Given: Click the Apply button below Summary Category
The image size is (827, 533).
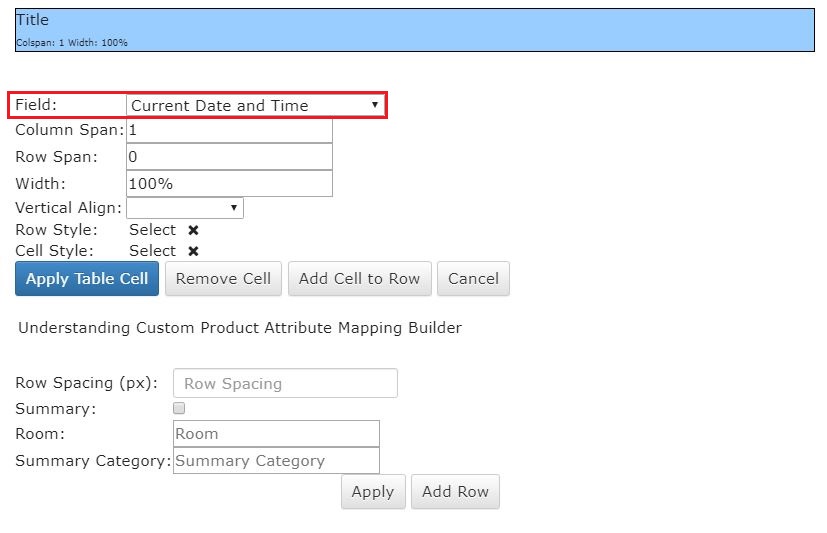Looking at the screenshot, I should [373, 491].
